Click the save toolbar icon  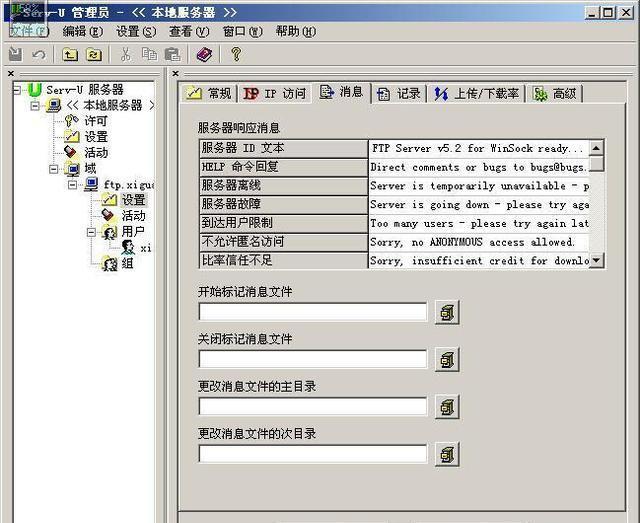16,54
